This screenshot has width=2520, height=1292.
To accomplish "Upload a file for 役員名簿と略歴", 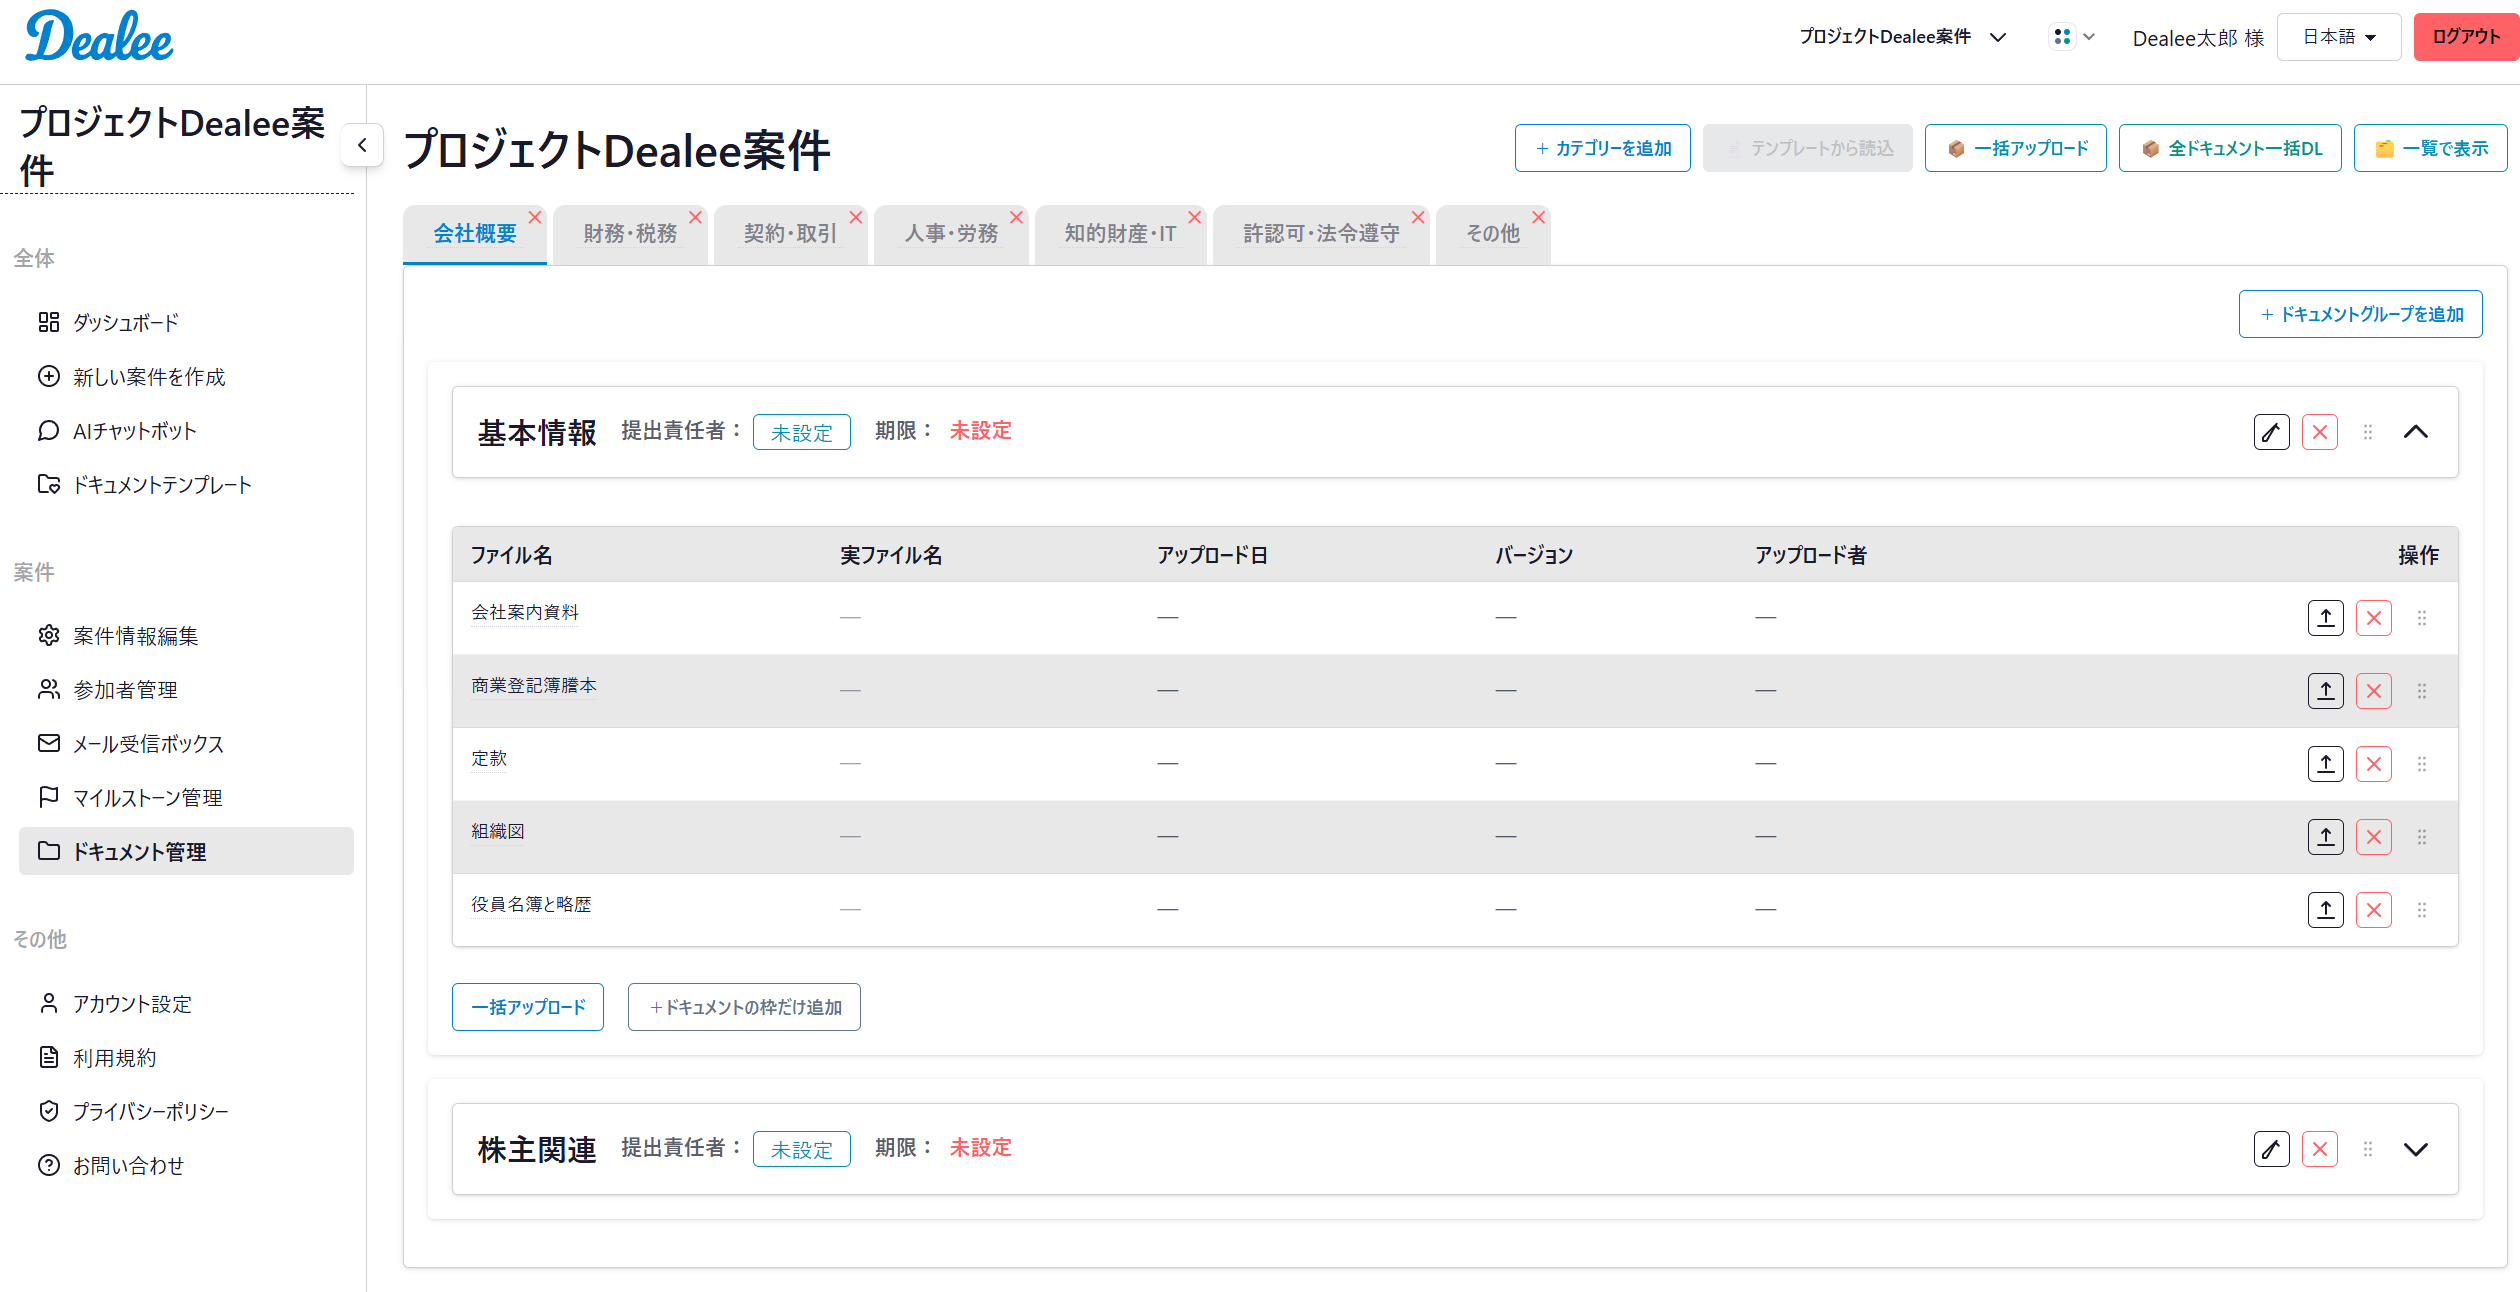I will click(2326, 910).
